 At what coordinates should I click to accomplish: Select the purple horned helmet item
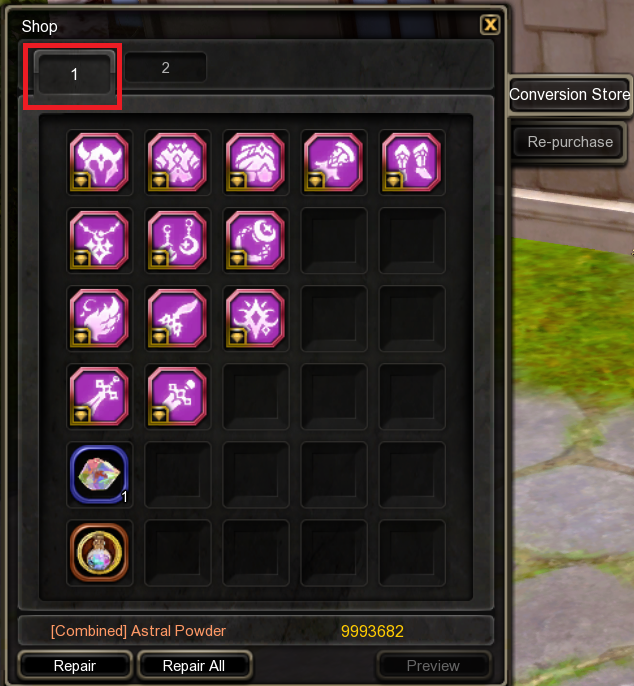coord(99,162)
